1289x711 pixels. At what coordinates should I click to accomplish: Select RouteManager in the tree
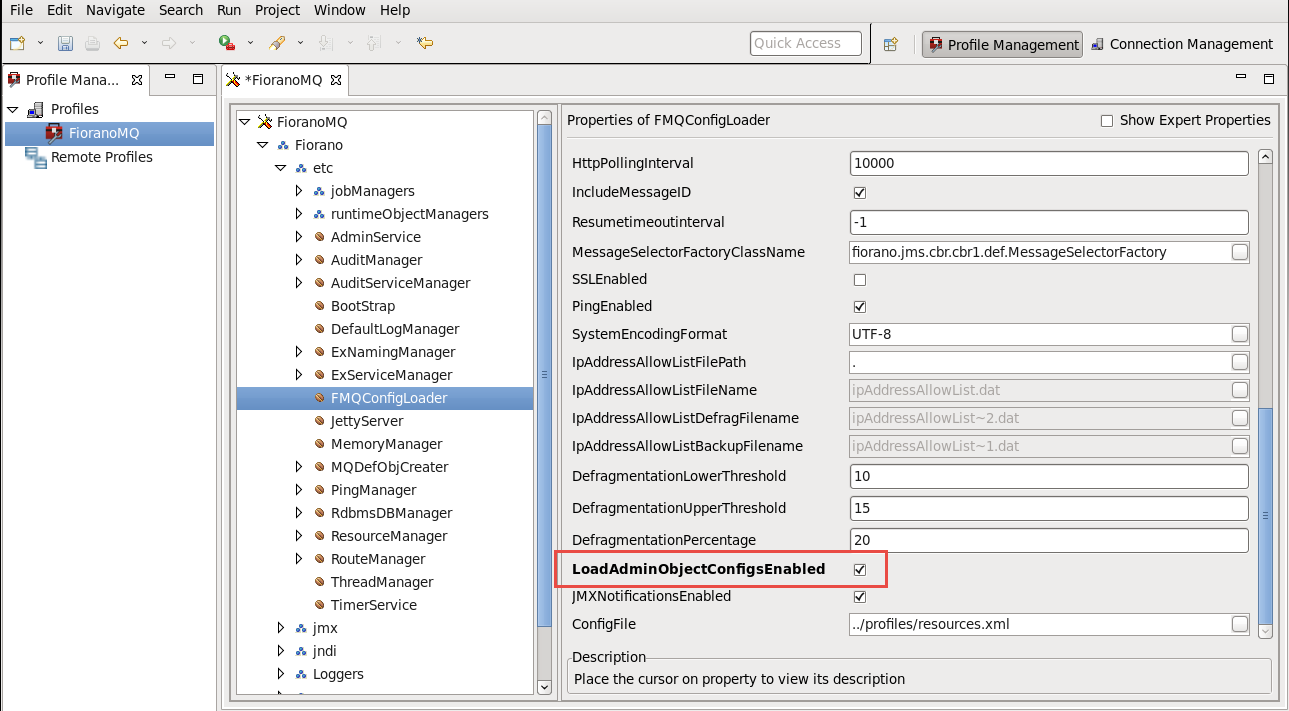(x=378, y=559)
